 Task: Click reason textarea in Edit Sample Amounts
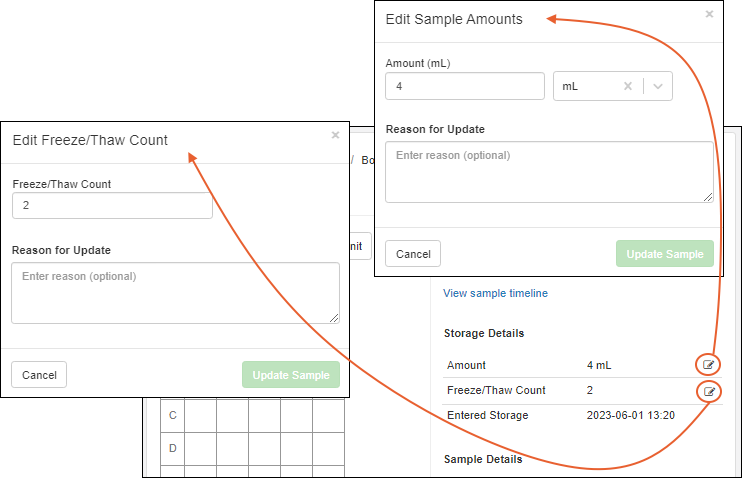(x=549, y=172)
